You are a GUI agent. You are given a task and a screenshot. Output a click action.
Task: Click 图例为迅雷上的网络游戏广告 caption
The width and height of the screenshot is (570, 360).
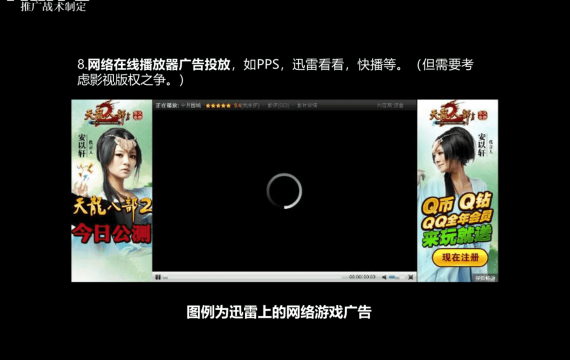click(279, 312)
